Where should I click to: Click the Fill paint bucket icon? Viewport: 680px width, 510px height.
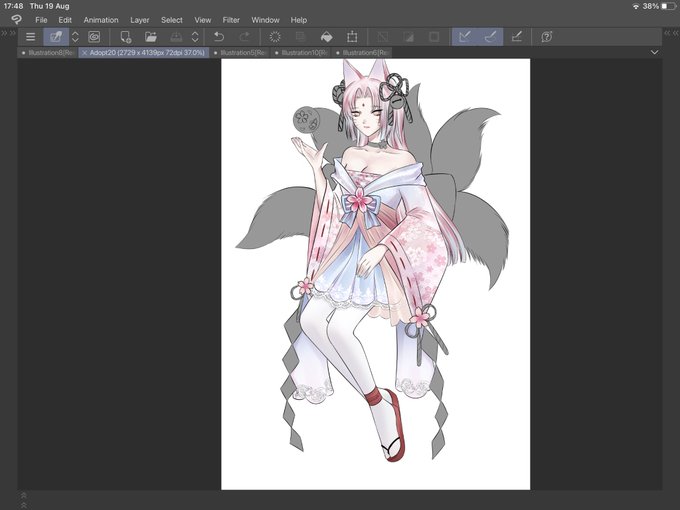tap(326, 37)
